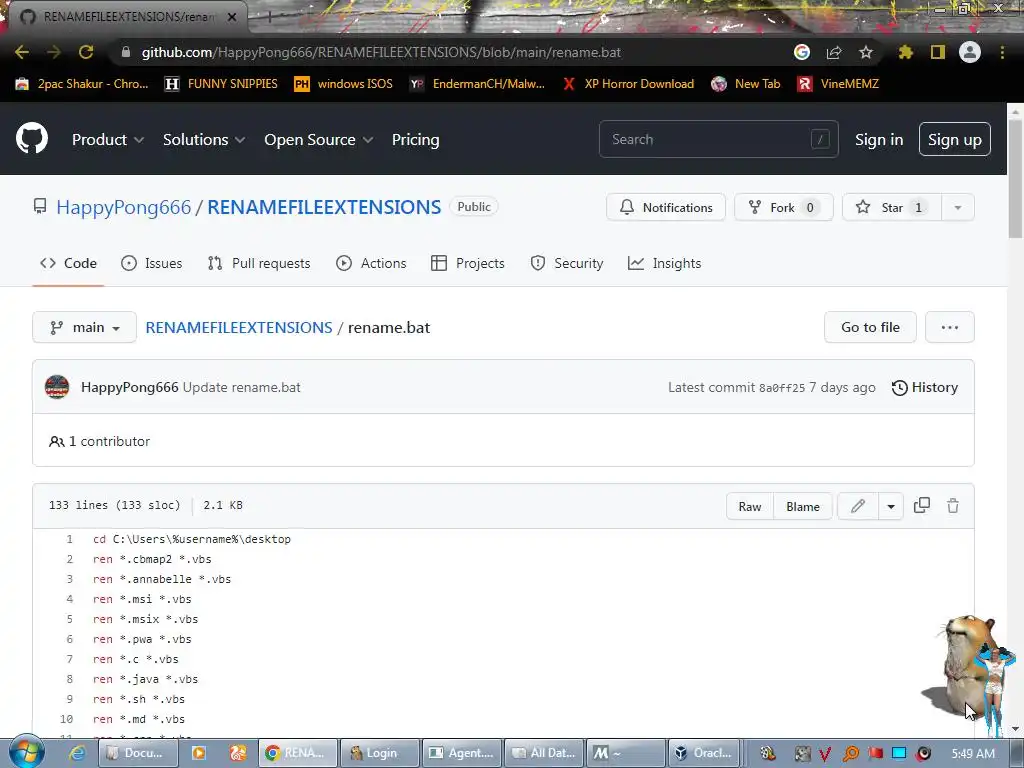
Task: Reload the page with refresh icon
Action: point(86,52)
